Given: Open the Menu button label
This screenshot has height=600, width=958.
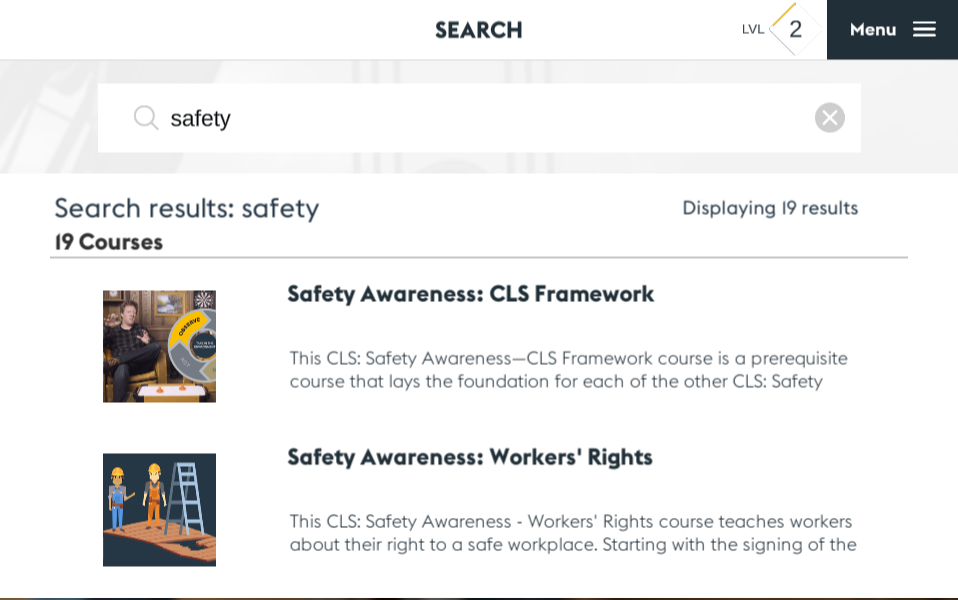Looking at the screenshot, I should (873, 30).
